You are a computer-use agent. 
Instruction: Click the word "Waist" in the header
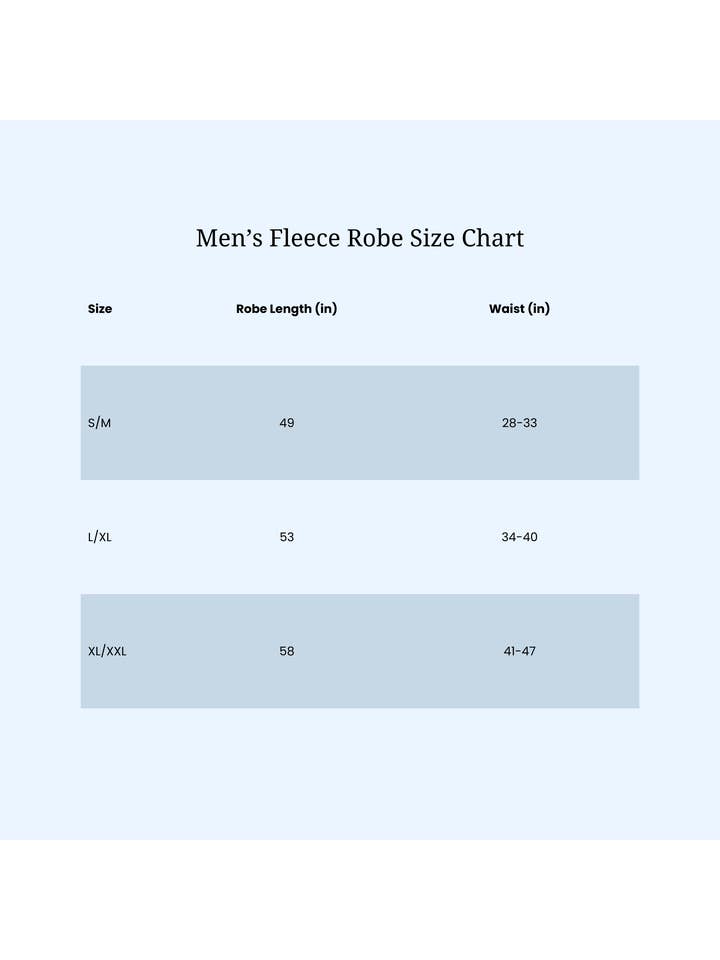507,309
